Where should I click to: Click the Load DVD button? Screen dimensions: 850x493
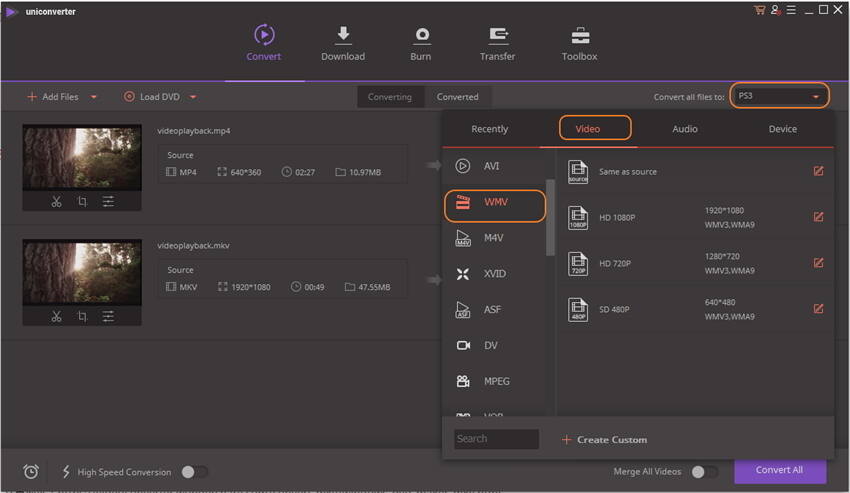pos(152,97)
